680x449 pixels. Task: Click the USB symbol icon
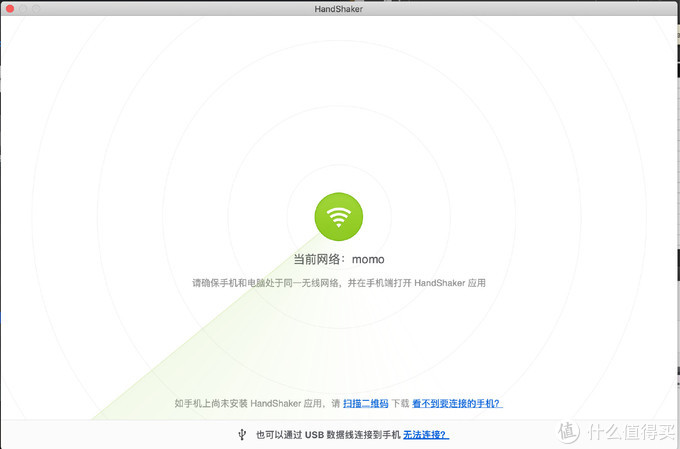point(242,434)
